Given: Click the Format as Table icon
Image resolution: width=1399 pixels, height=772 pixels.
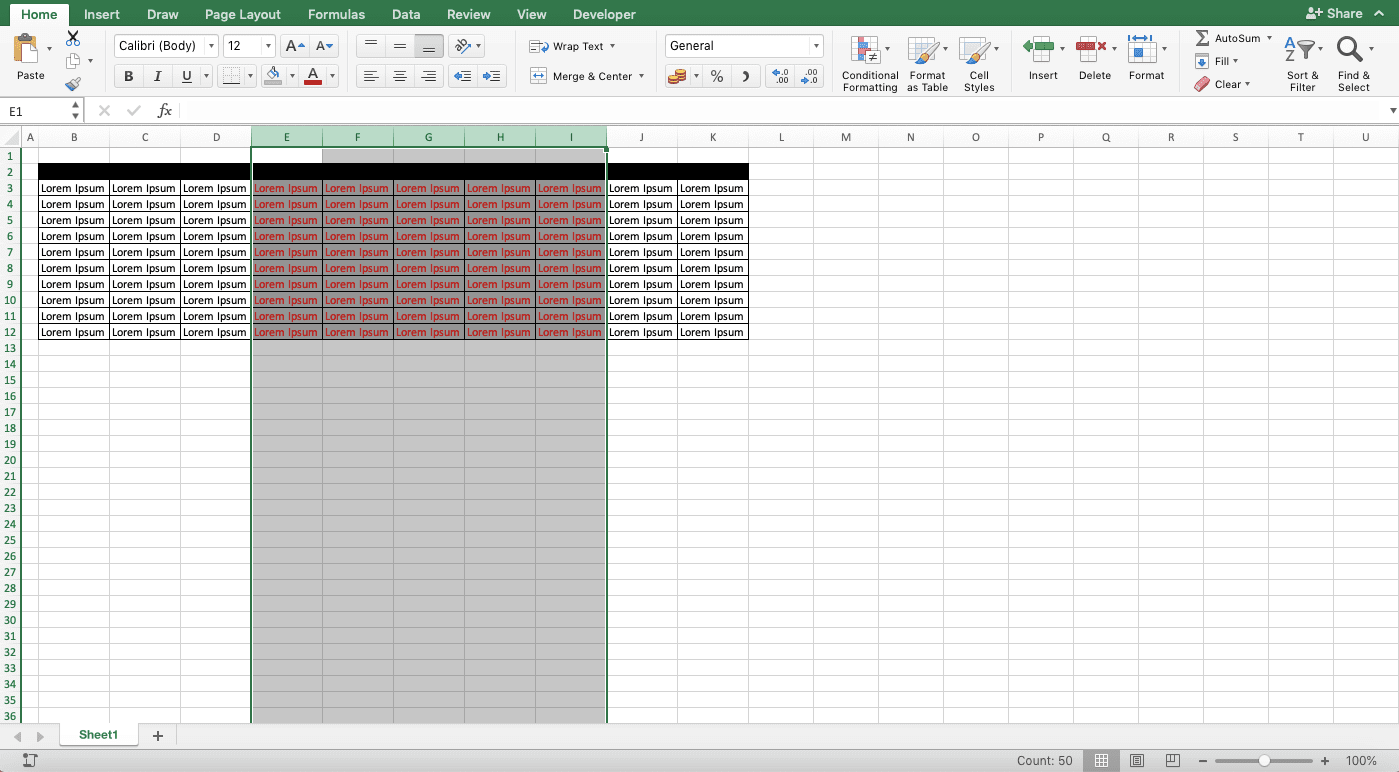Looking at the screenshot, I should click(926, 62).
